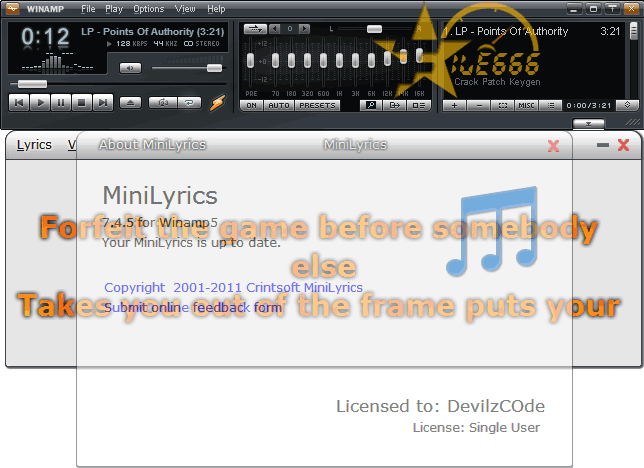Click the Play button in Winamp
The image size is (644, 468).
pos(40,103)
